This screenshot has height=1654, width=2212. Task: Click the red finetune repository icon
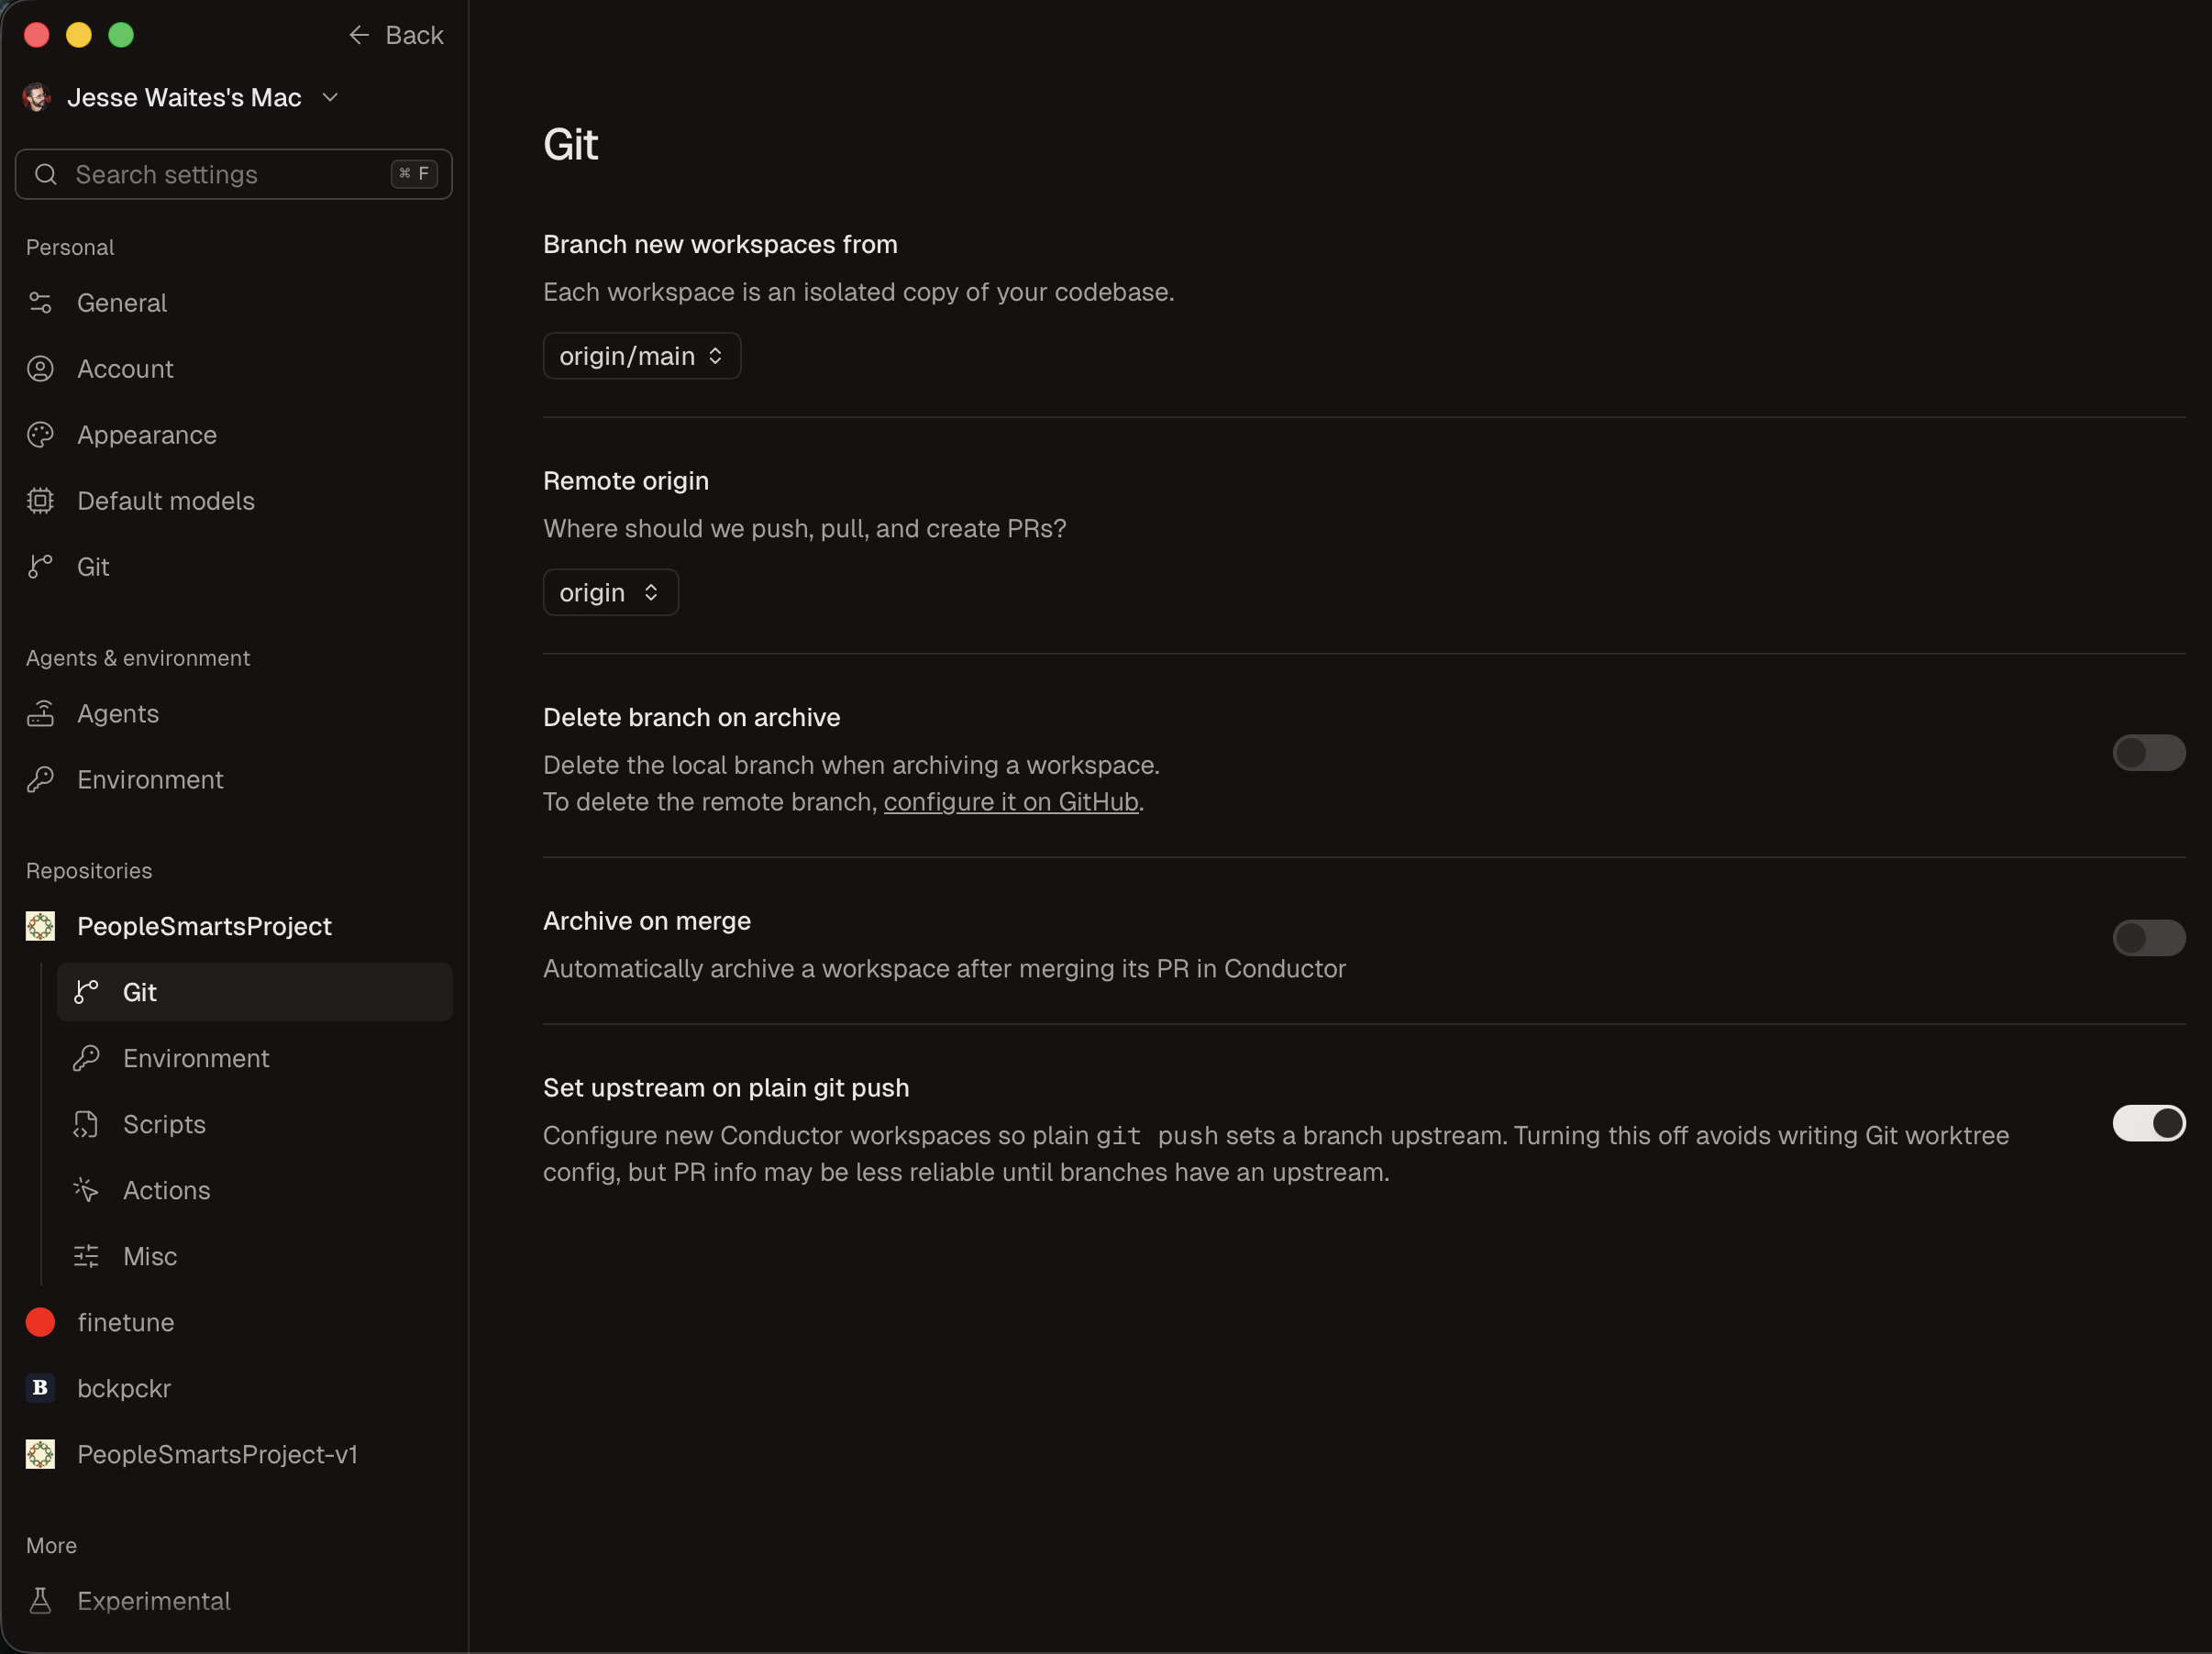[40, 1322]
